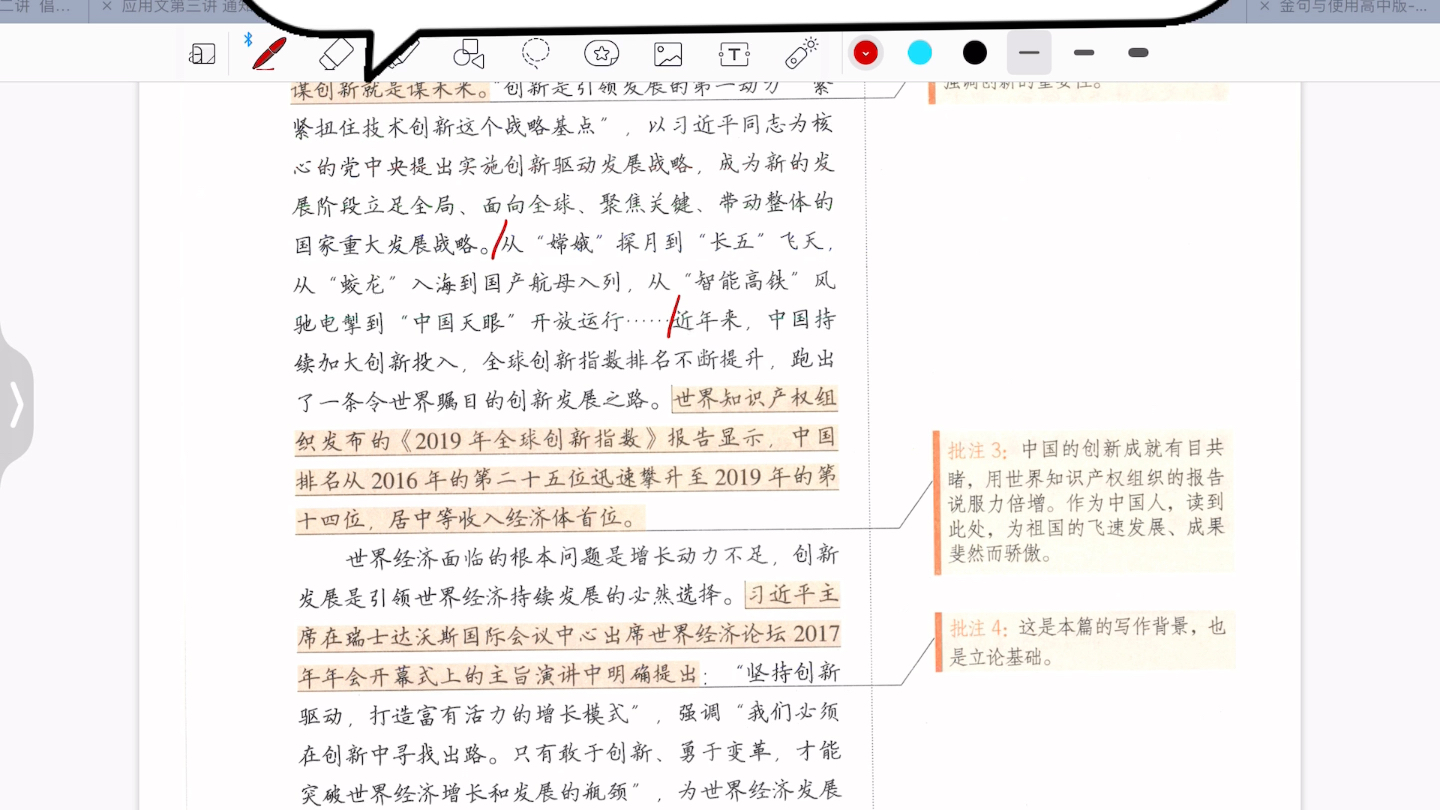Choose the red pen color

coord(866,53)
